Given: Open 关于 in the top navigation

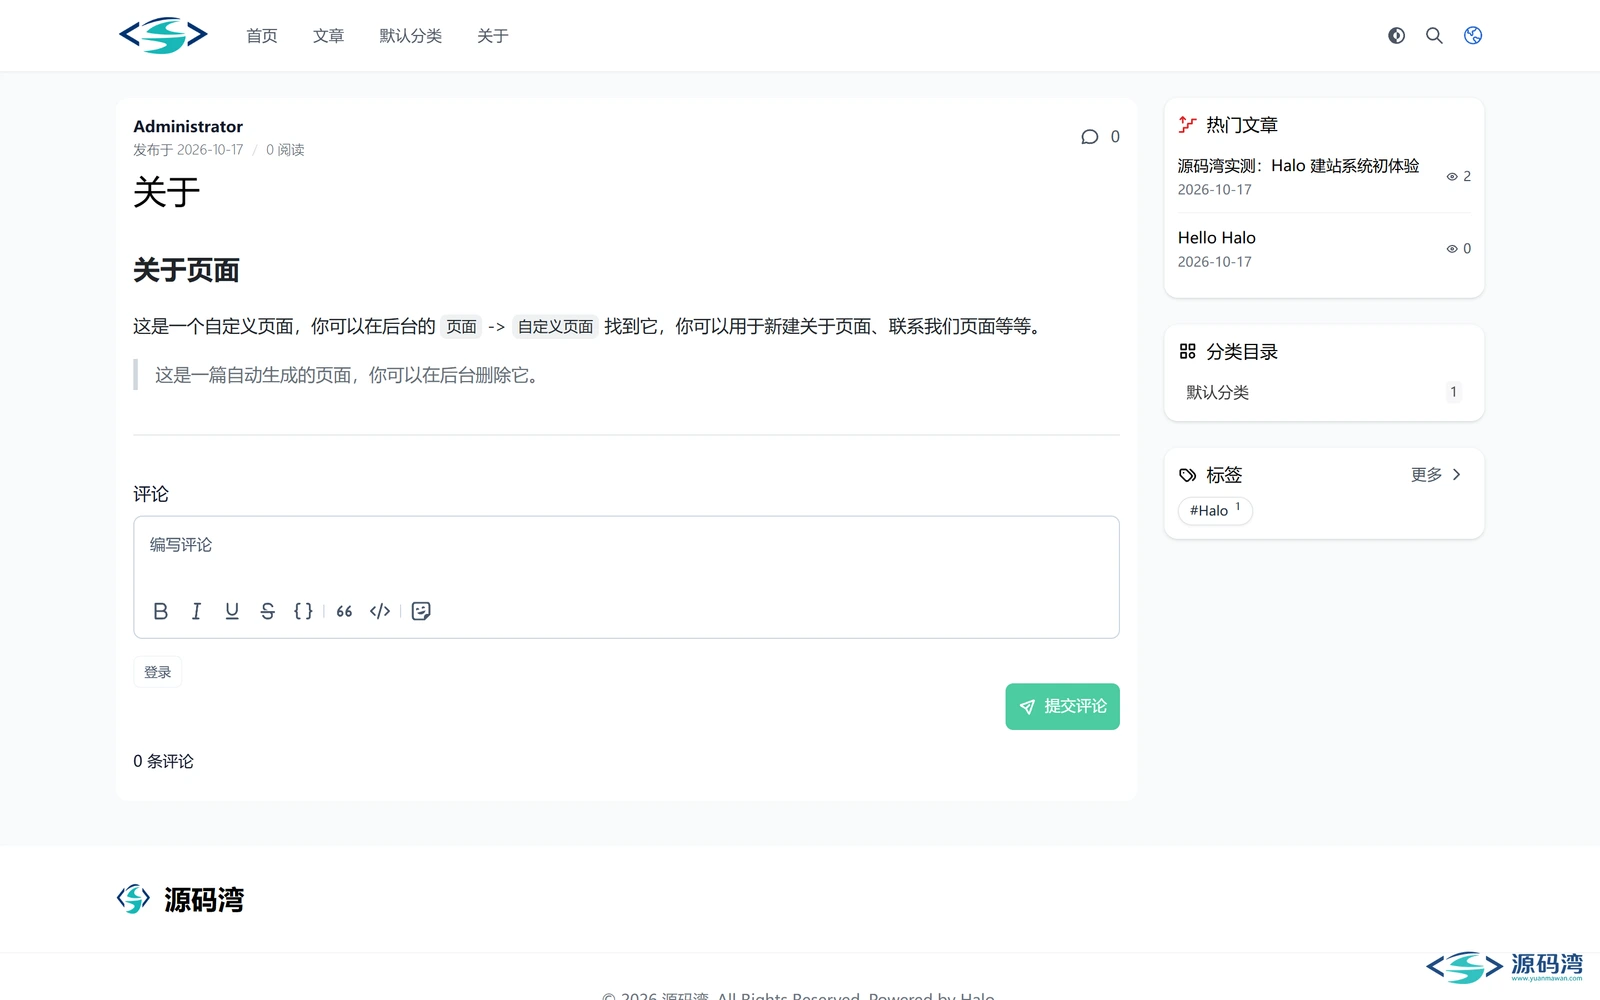Looking at the screenshot, I should 492,36.
